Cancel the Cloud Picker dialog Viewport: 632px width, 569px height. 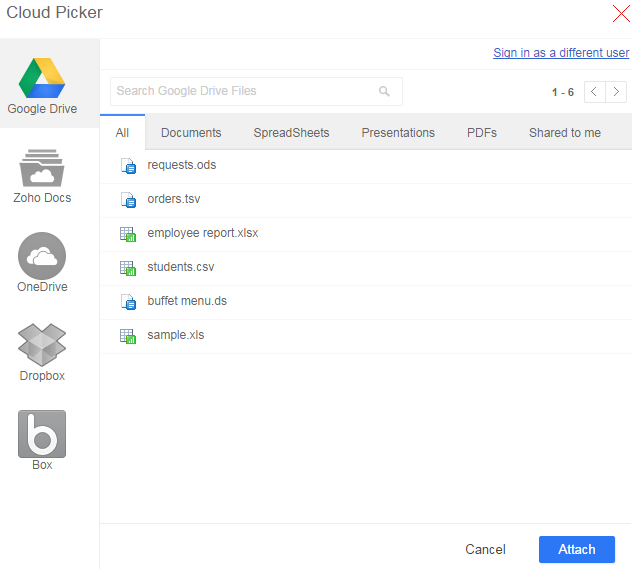485,549
